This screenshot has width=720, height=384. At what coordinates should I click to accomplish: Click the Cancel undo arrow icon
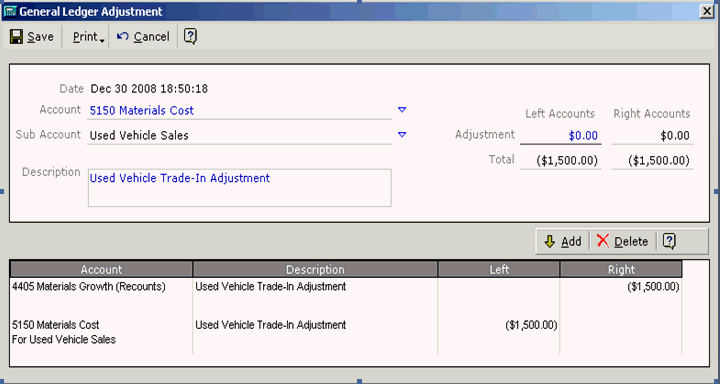[123, 36]
